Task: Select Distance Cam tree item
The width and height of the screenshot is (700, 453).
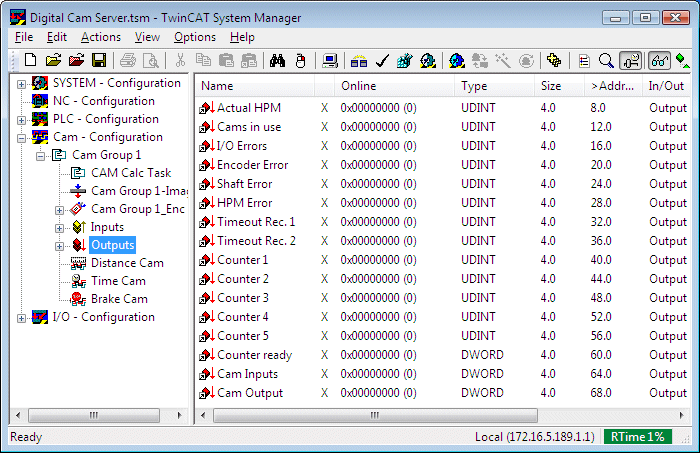Action: click(x=127, y=263)
